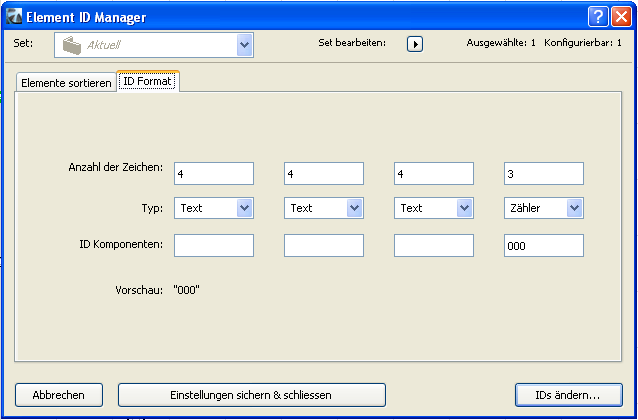638x420 pixels.
Task: Click the Anzahl field containing 3
Action: [x=543, y=174]
